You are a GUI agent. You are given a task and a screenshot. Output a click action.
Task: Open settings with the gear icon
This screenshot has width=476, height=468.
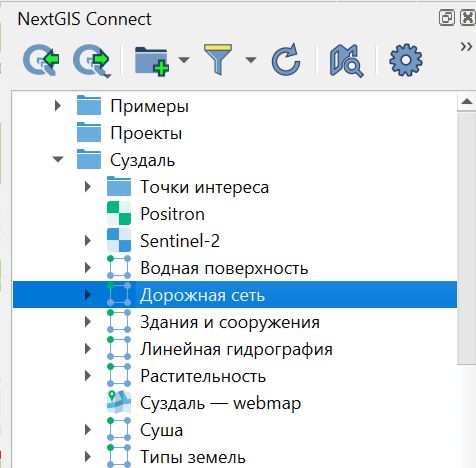coord(406,60)
